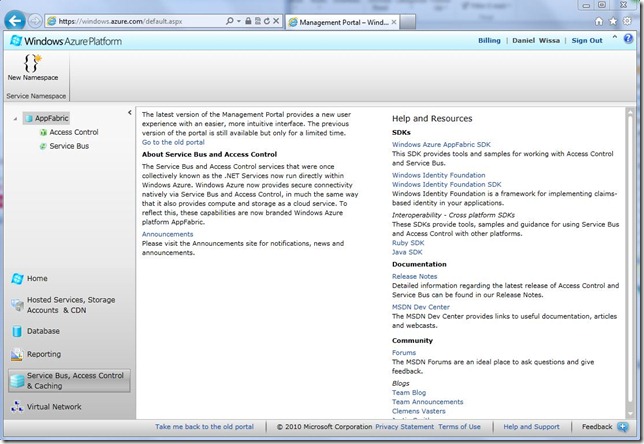Click the Feedback plus icon
Screen dimensions: 644x444
point(622,427)
